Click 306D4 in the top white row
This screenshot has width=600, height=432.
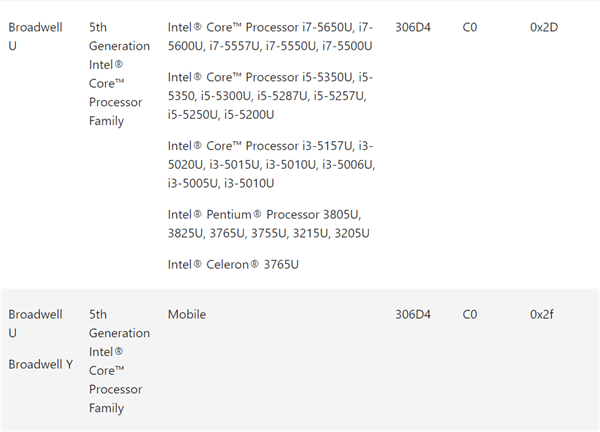pyautogui.click(x=413, y=27)
